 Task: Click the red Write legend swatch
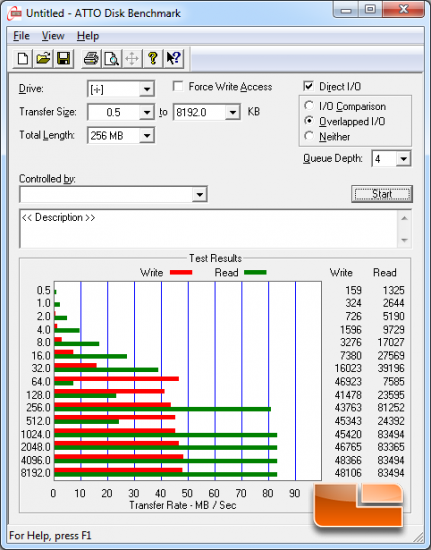(x=181, y=272)
